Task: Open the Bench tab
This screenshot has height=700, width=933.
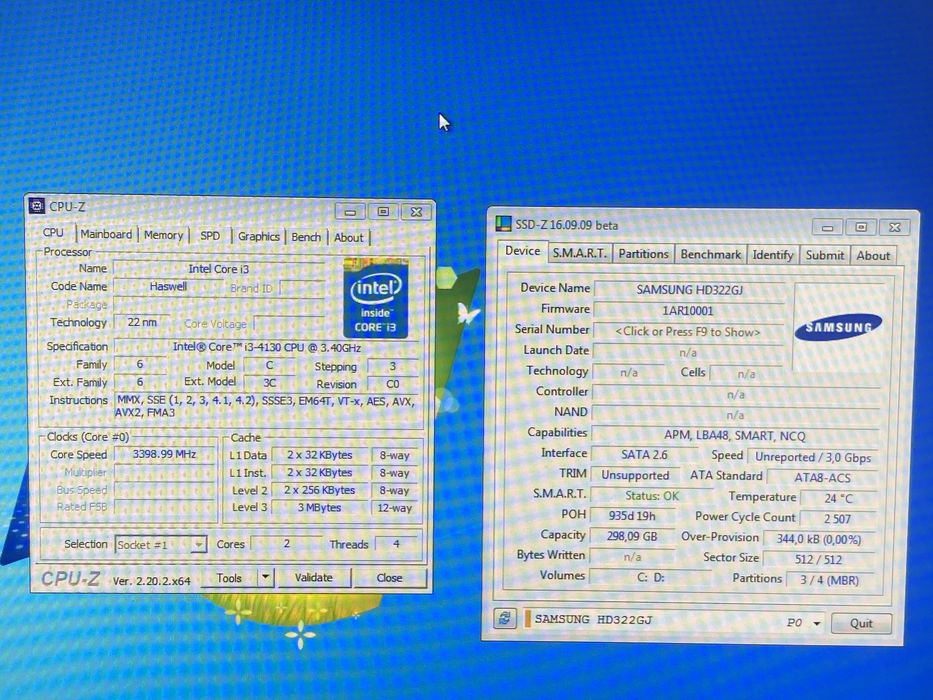Action: pyautogui.click(x=306, y=237)
